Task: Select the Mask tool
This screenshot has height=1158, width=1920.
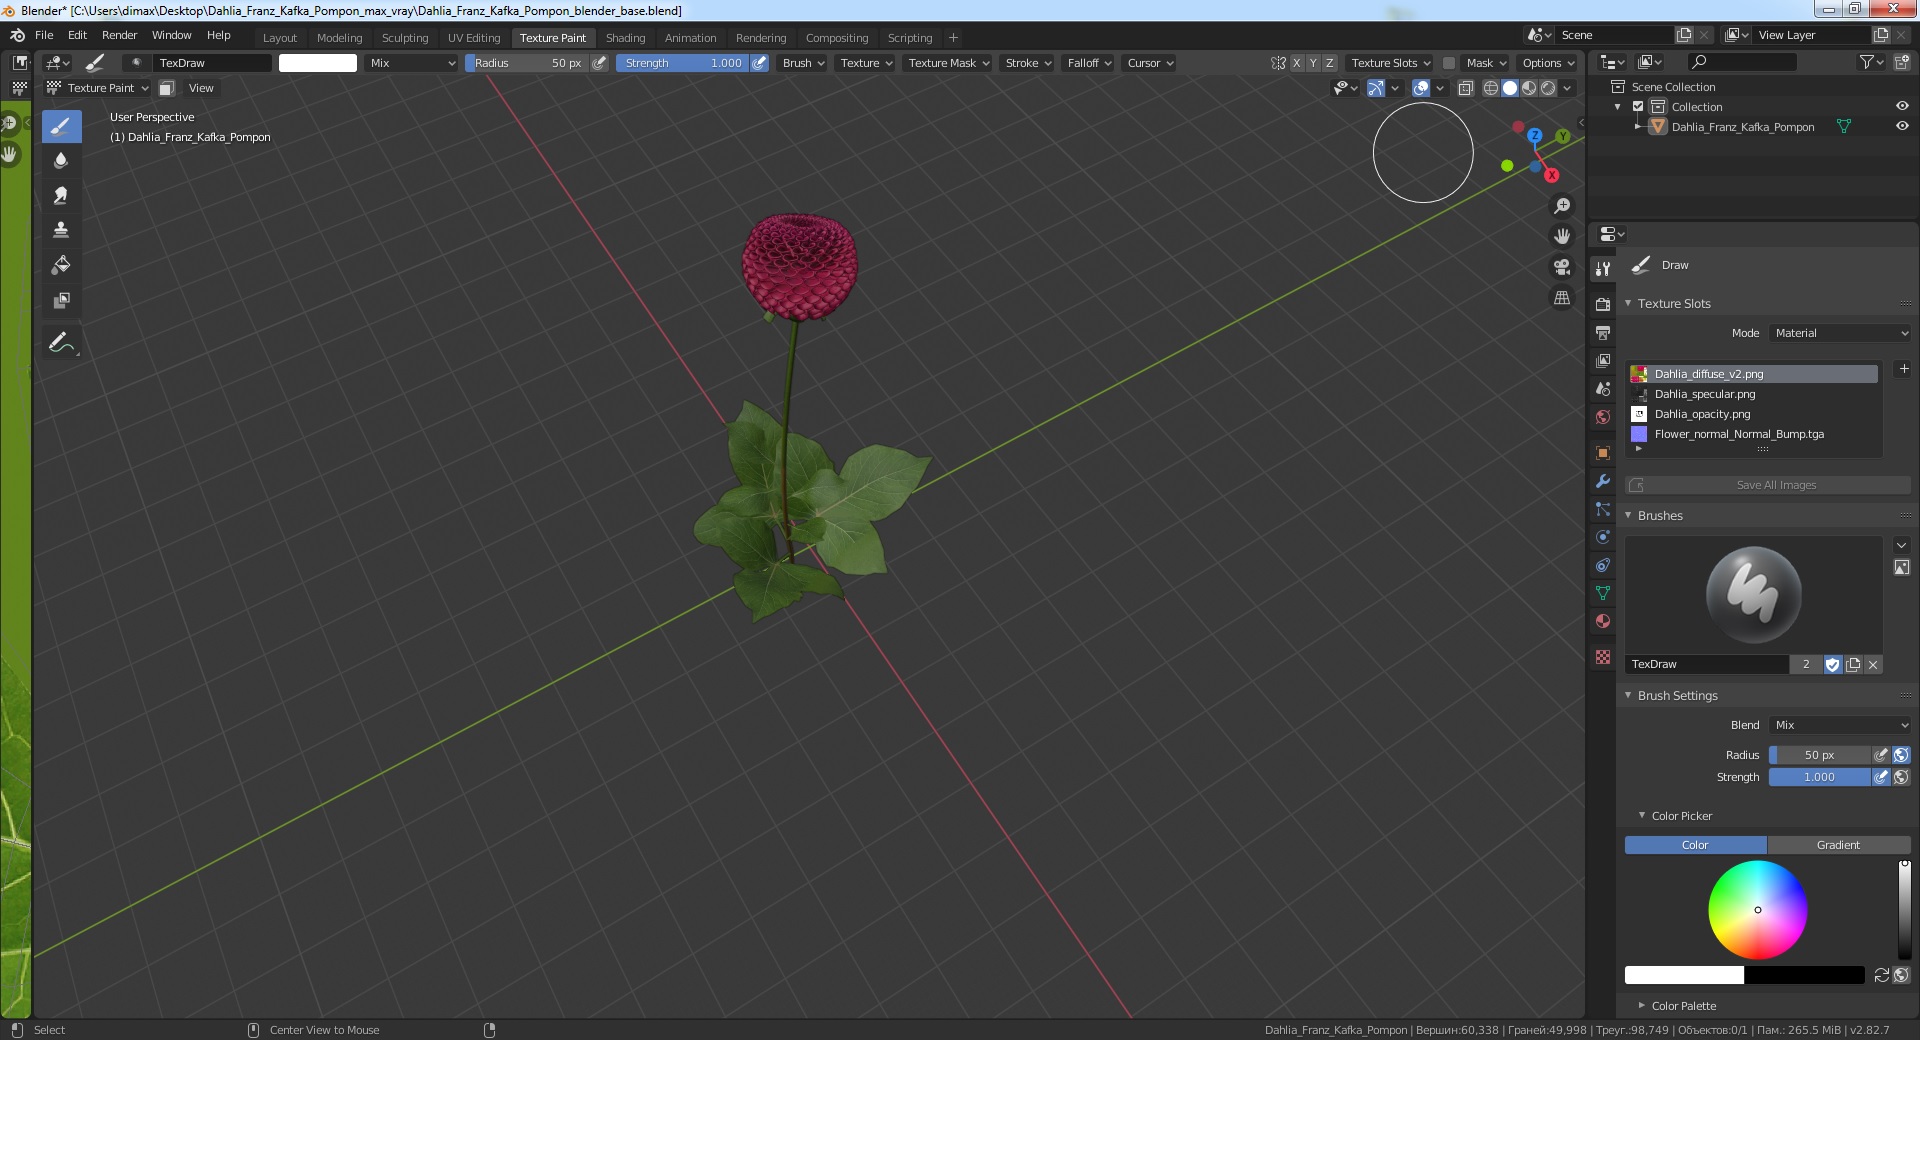Action: [61, 300]
